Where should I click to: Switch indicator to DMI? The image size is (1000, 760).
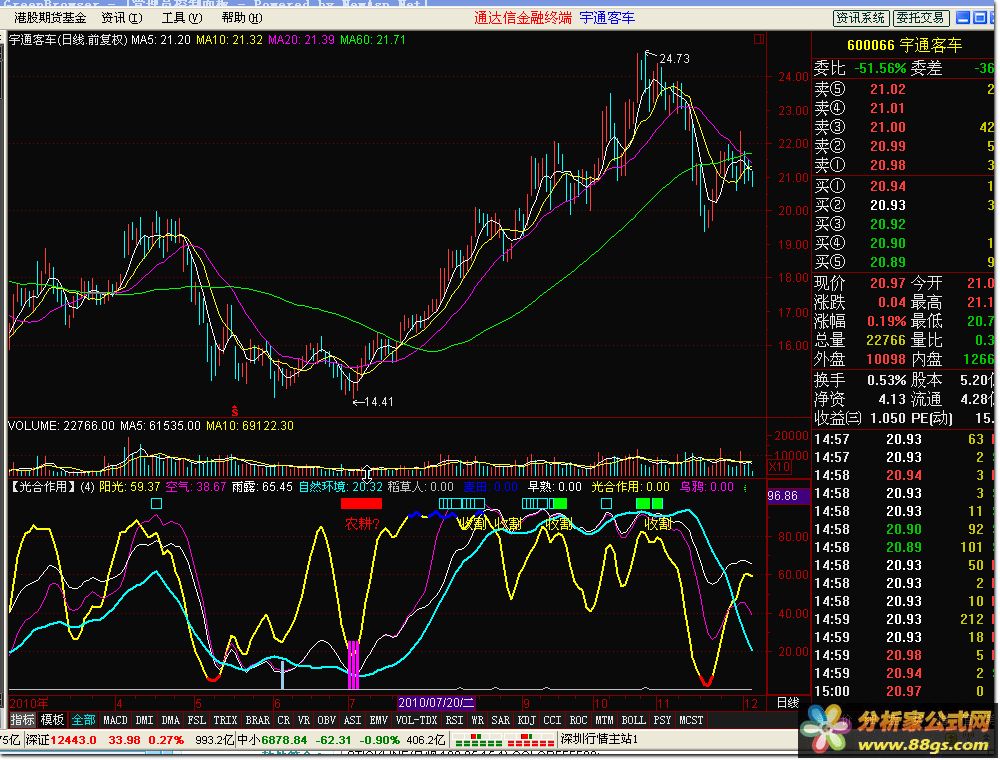tap(145, 720)
